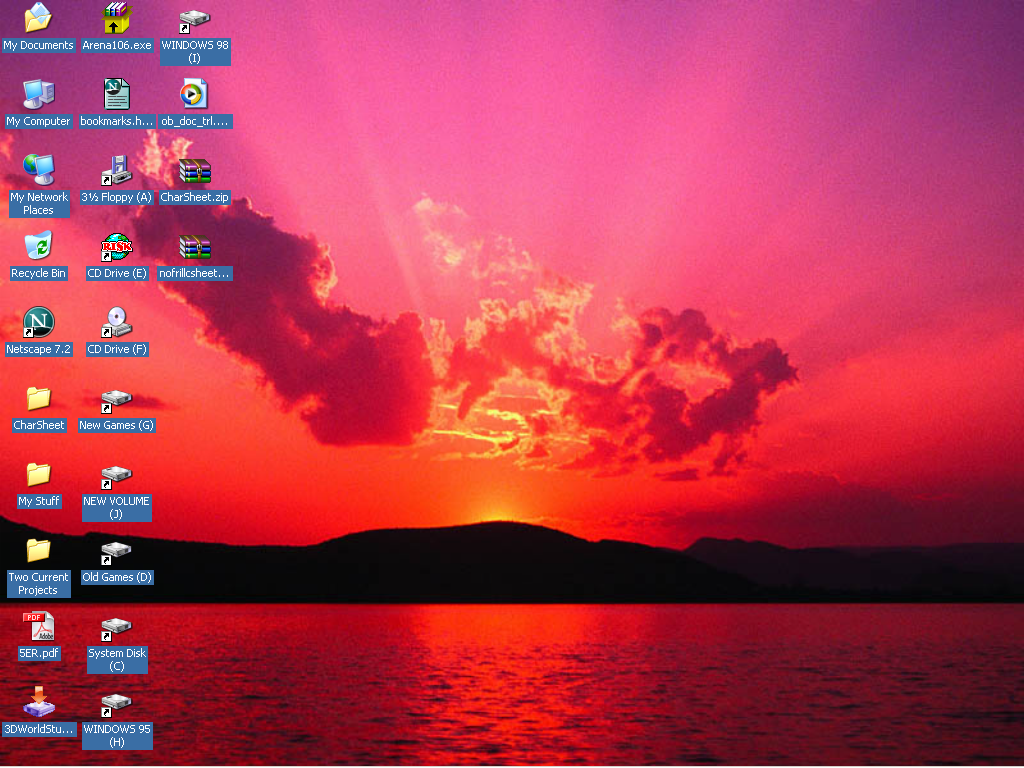Image resolution: width=1024 pixels, height=768 pixels.
Task: Select the bookmarks HTML file icon
Action: [x=117, y=95]
